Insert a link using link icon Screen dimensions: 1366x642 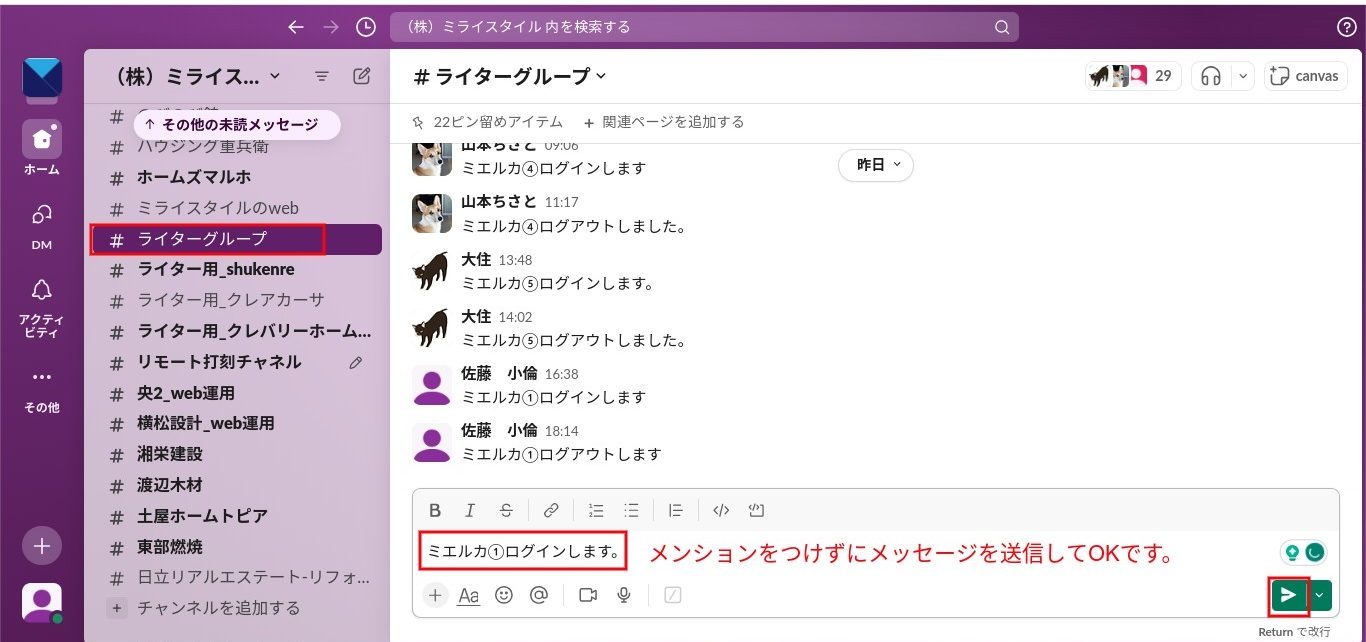tap(551, 510)
